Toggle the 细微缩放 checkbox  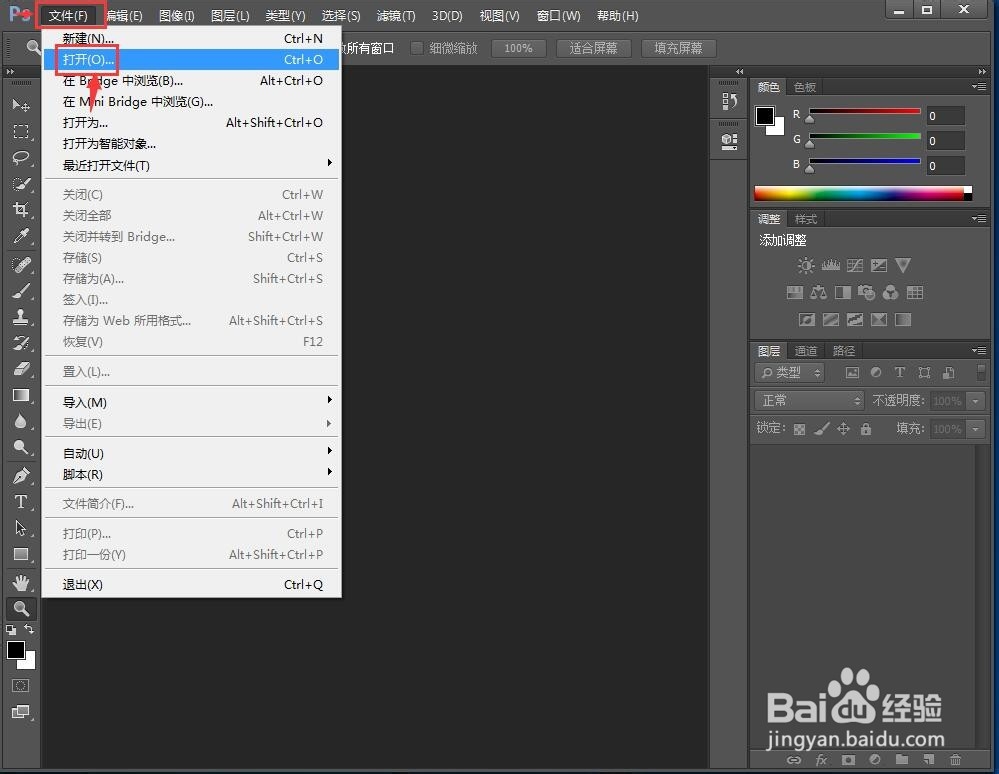point(417,48)
